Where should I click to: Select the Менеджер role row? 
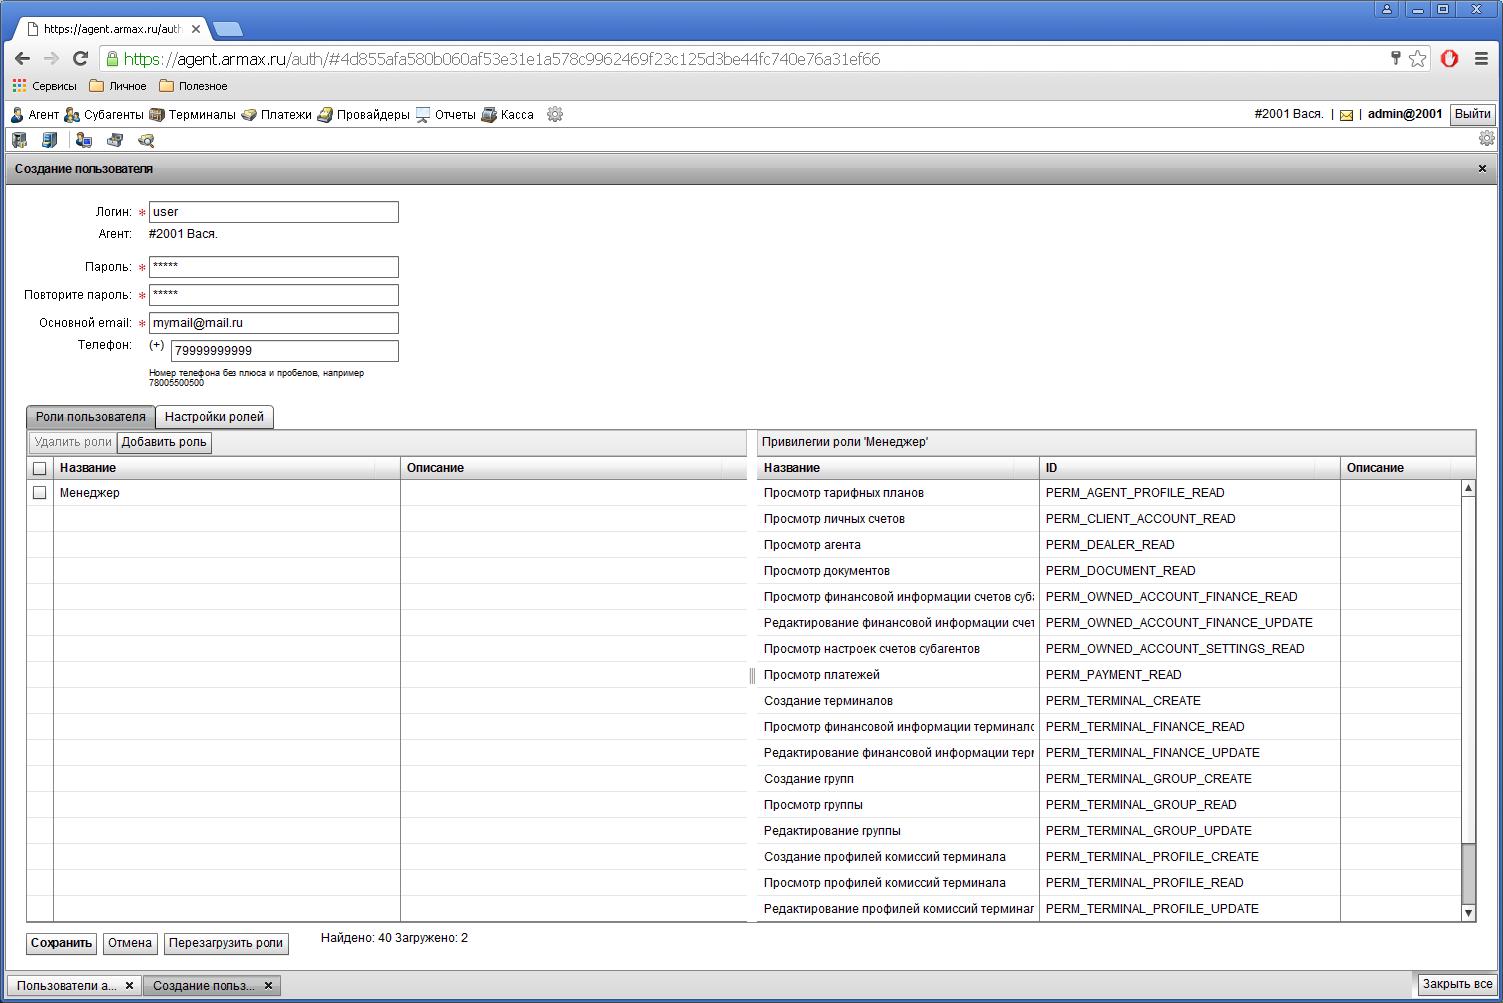click(387, 493)
